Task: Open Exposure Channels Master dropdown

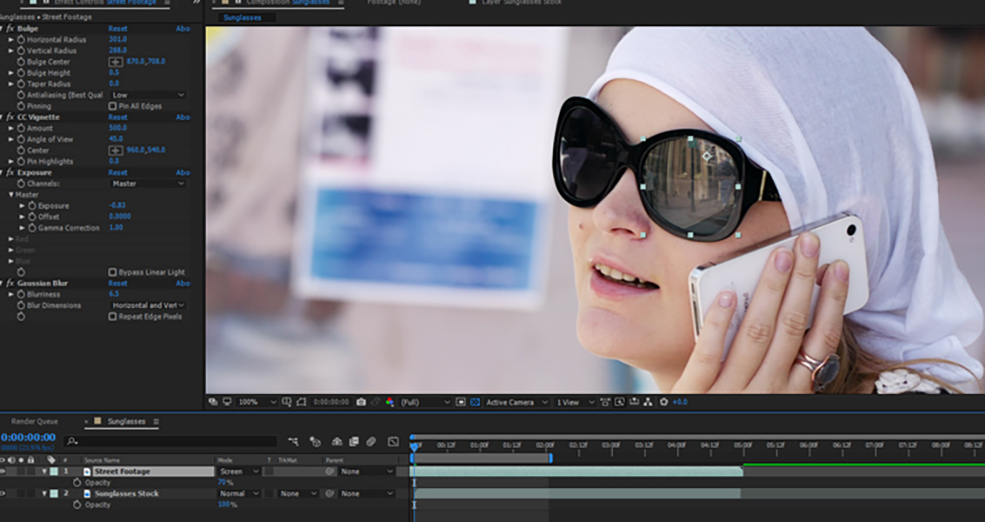Action: 148,183
